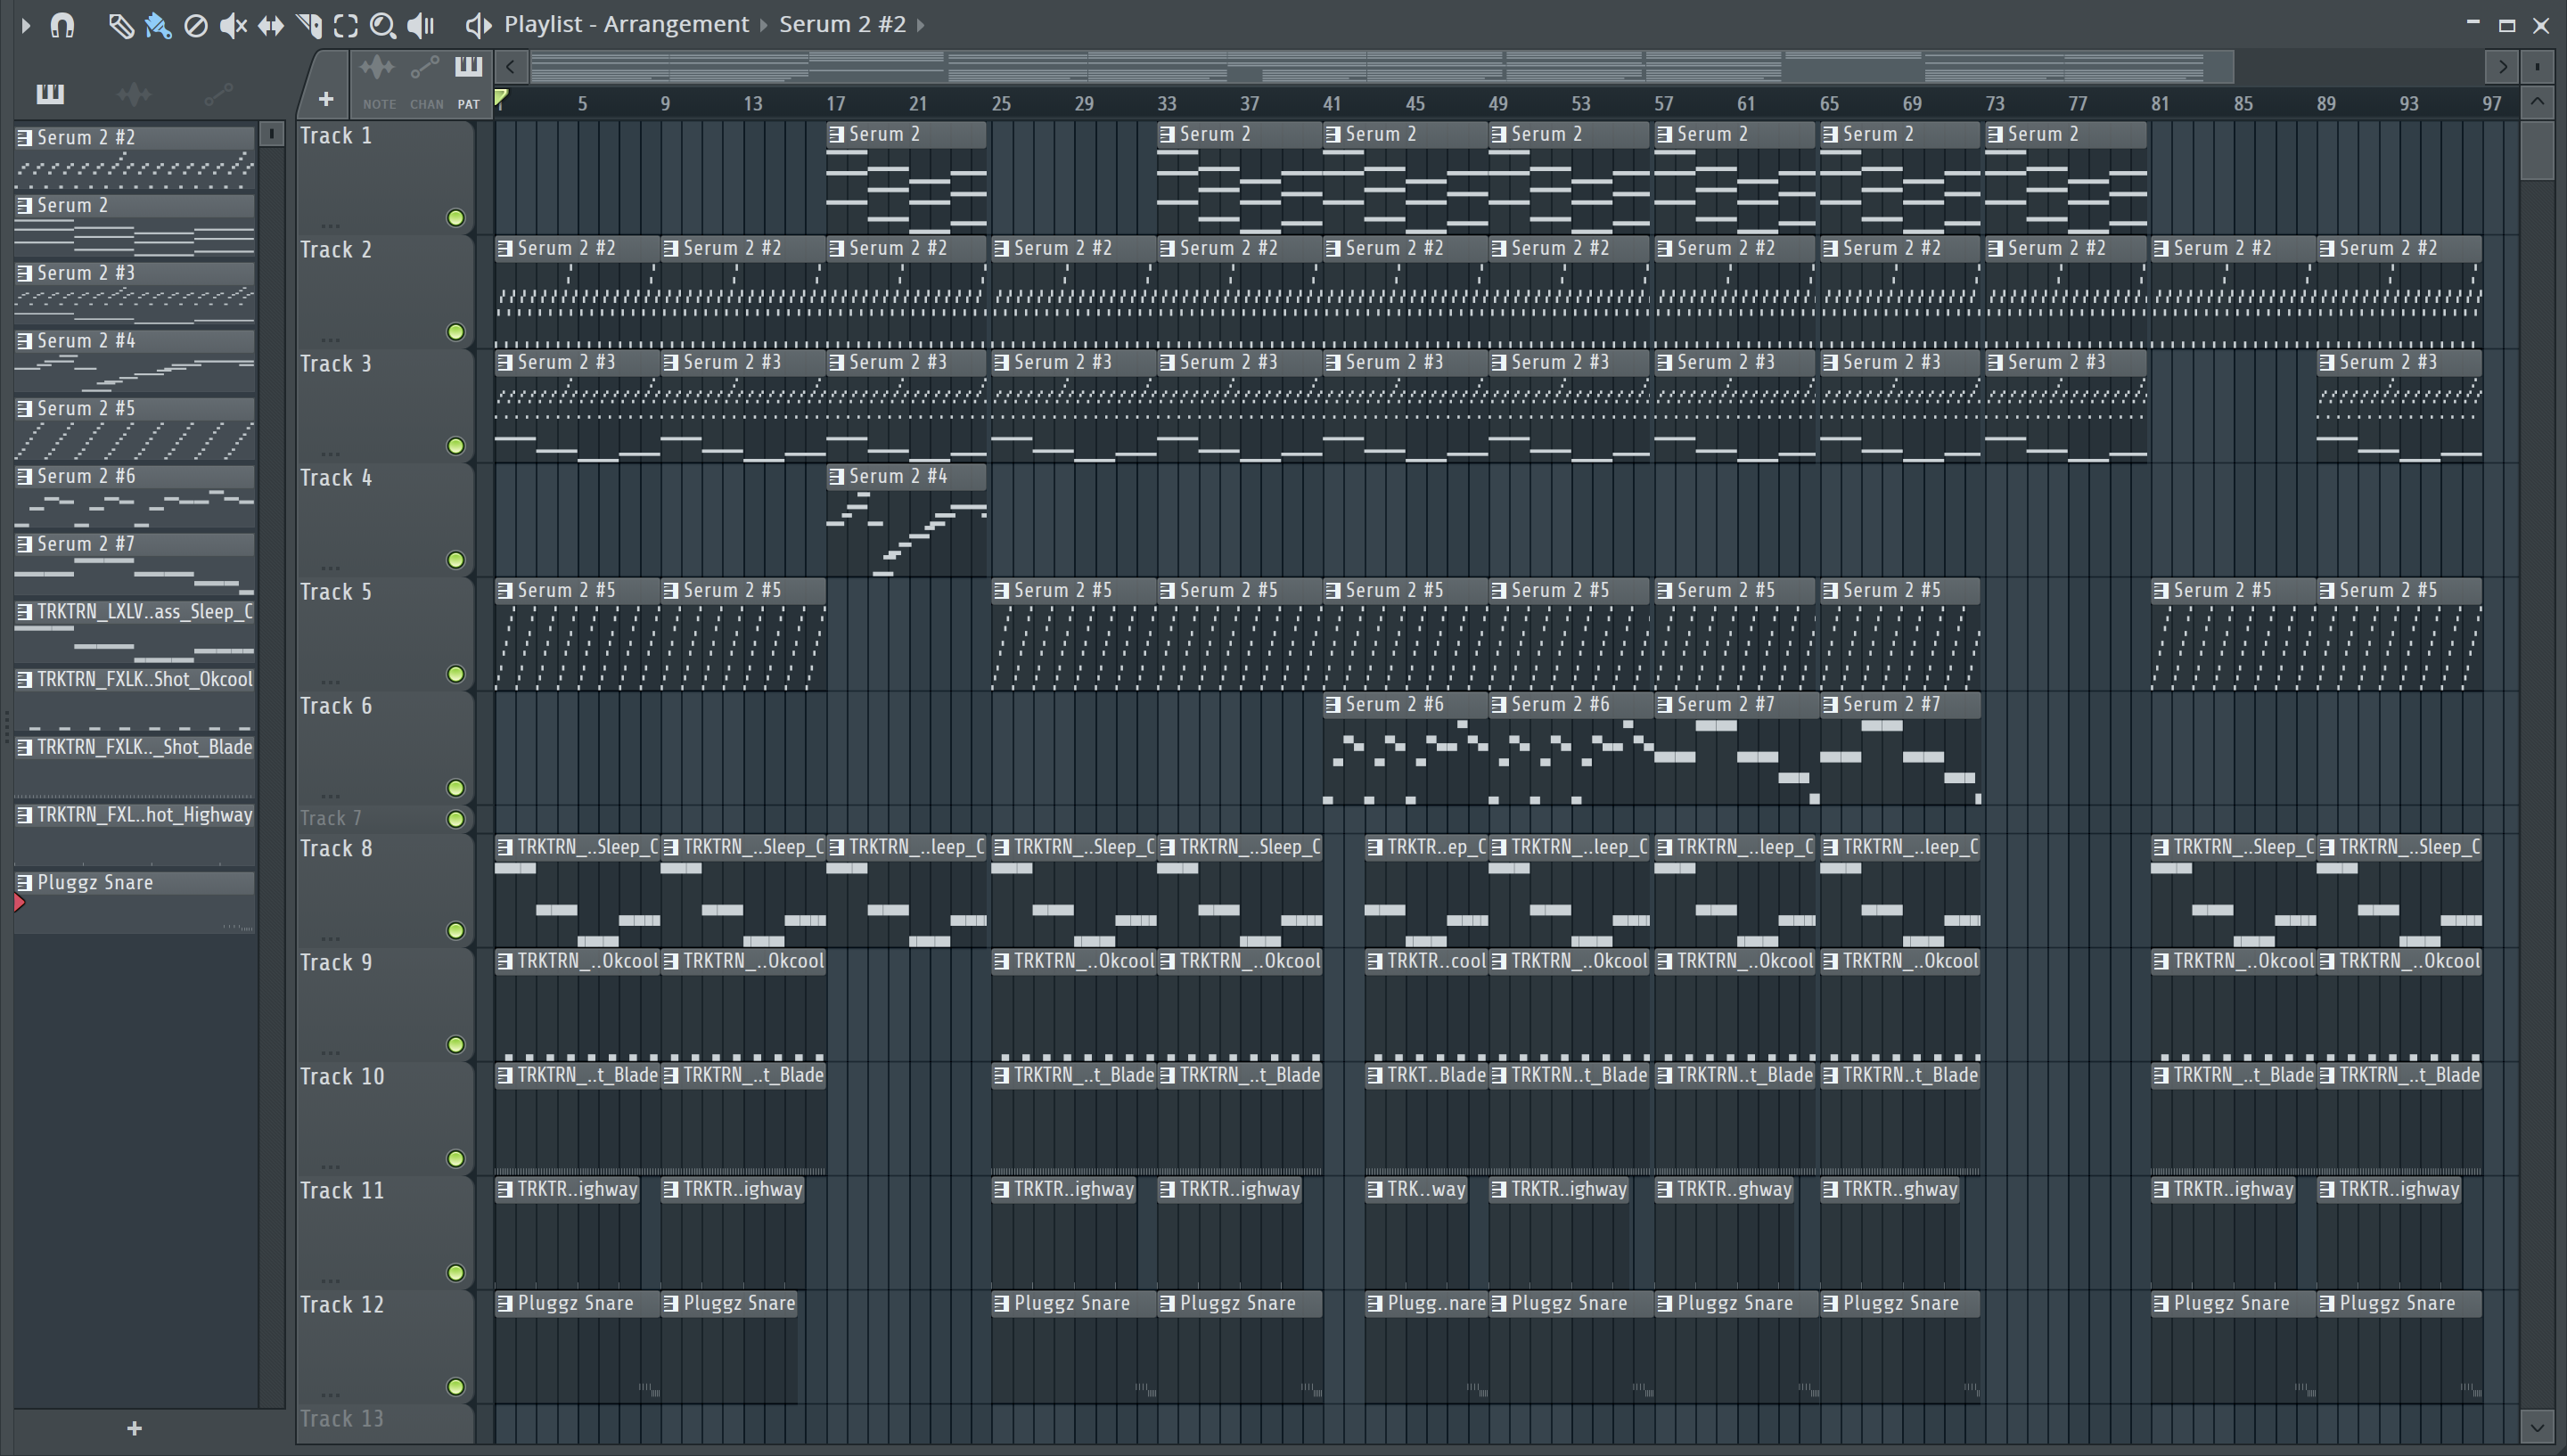
Task: Open first Serum 2 #6 clip menu on Track 6
Action: (1333, 705)
